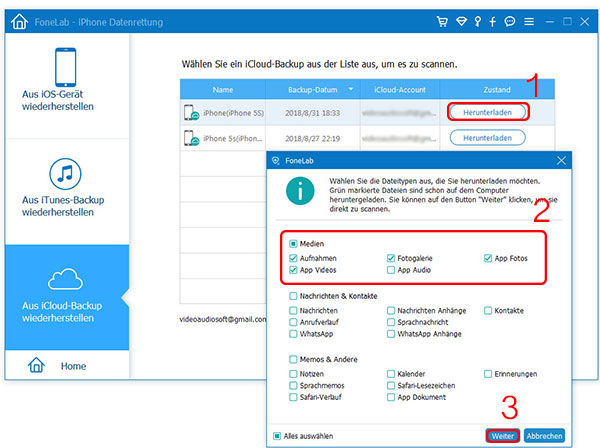Image resolution: width=600 pixels, height=448 pixels.
Task: Select the iTunes music note icon
Action: coord(65,174)
